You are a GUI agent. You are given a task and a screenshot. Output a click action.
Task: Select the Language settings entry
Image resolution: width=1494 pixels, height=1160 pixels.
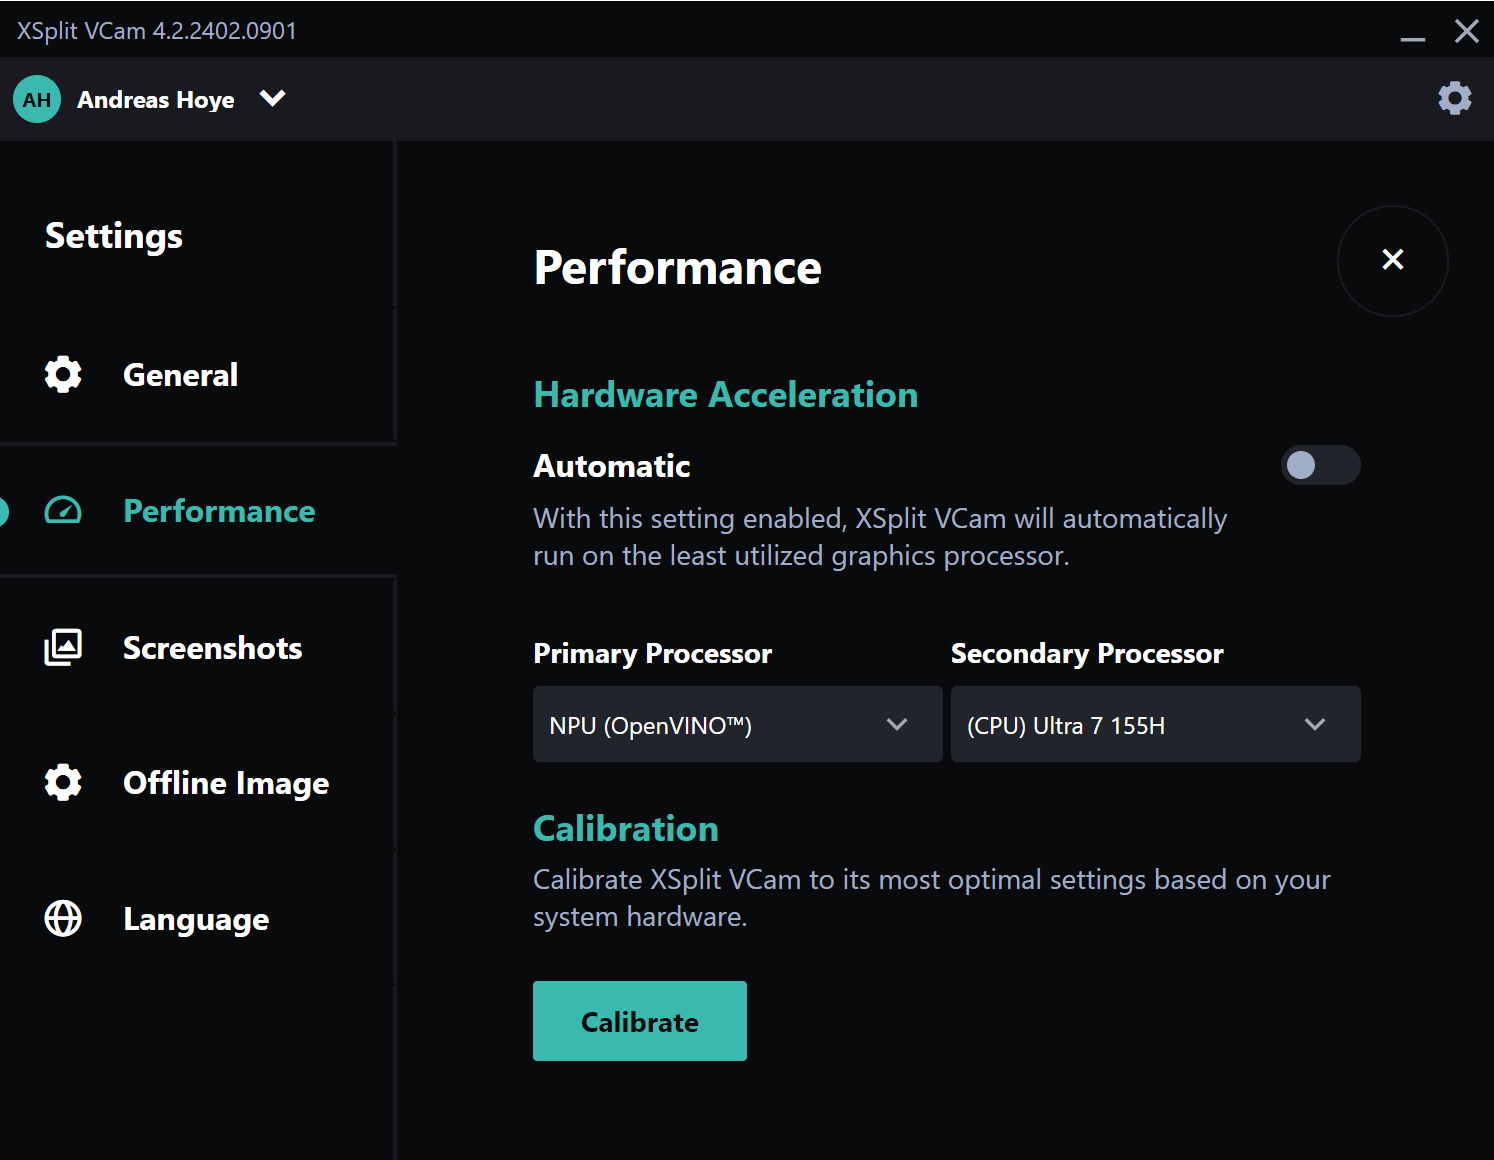point(198,919)
